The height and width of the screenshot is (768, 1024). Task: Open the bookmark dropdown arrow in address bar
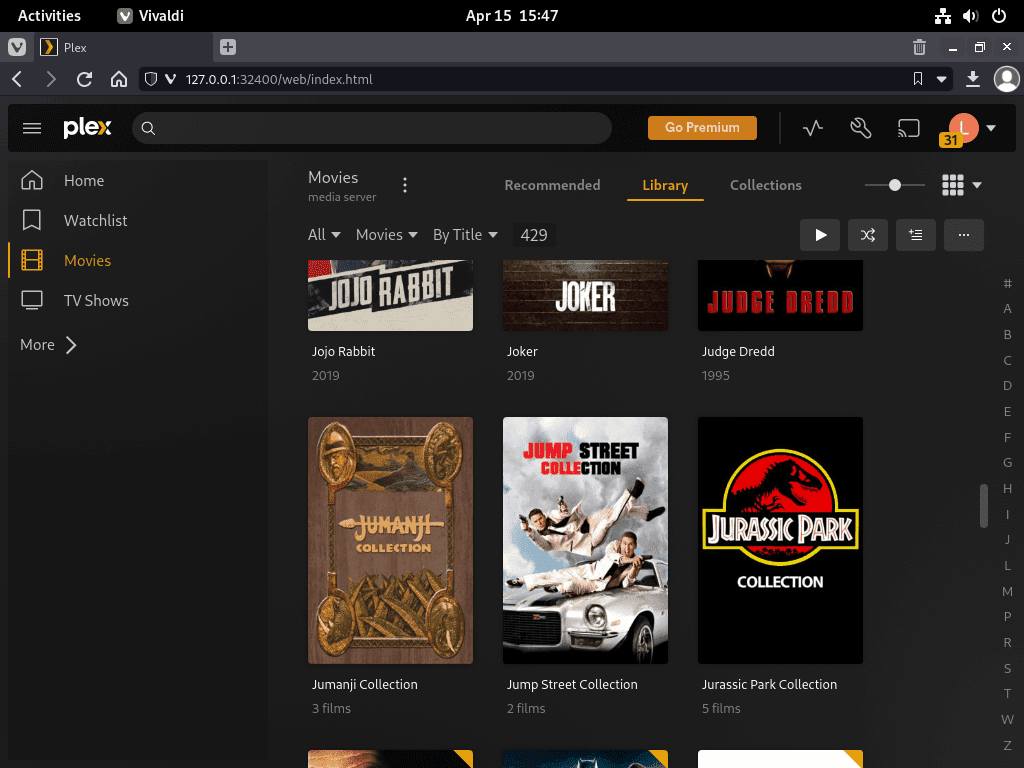[x=942, y=79]
